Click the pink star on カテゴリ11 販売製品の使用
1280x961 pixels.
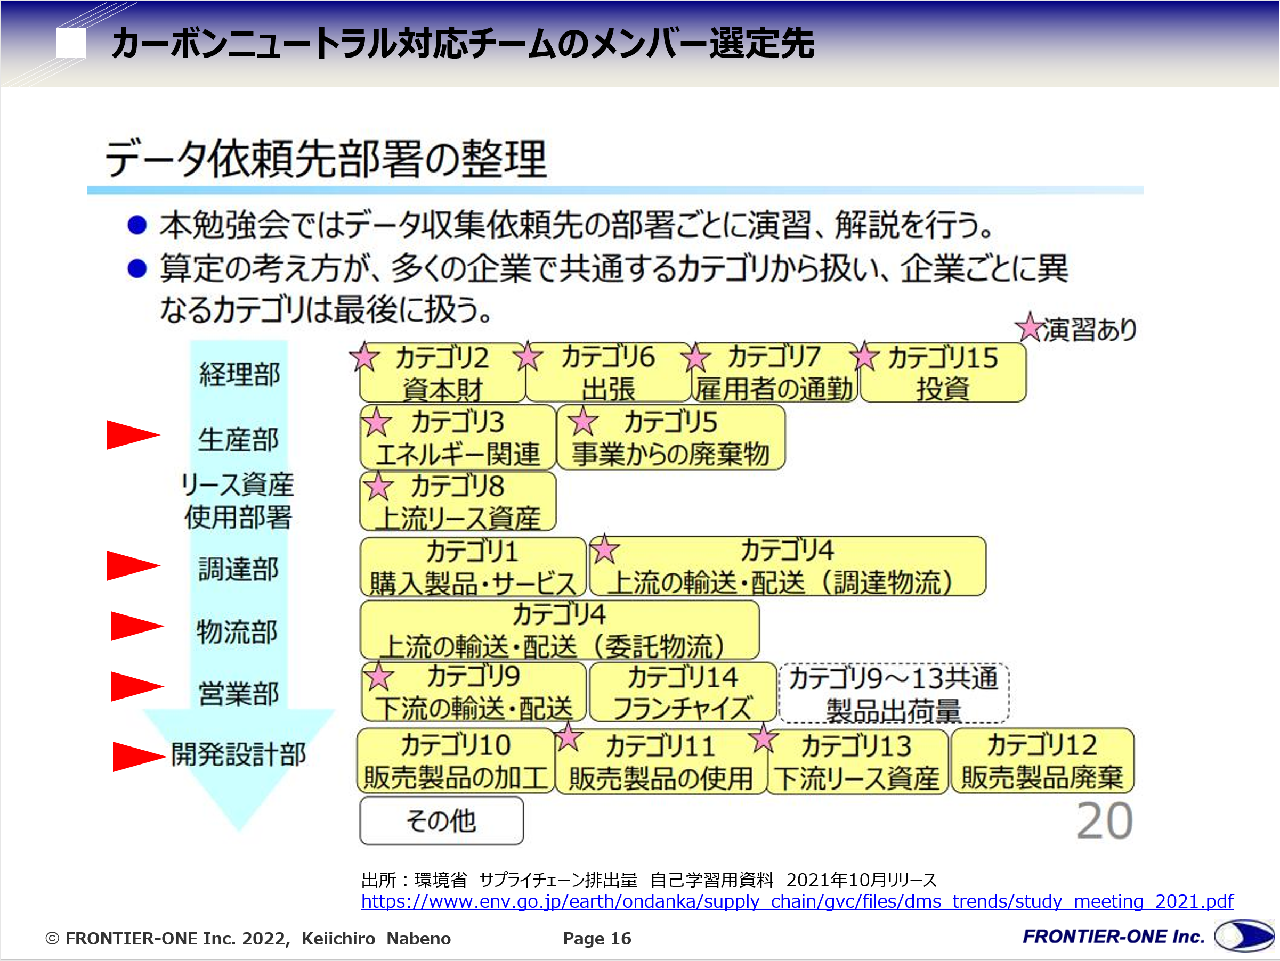click(568, 738)
